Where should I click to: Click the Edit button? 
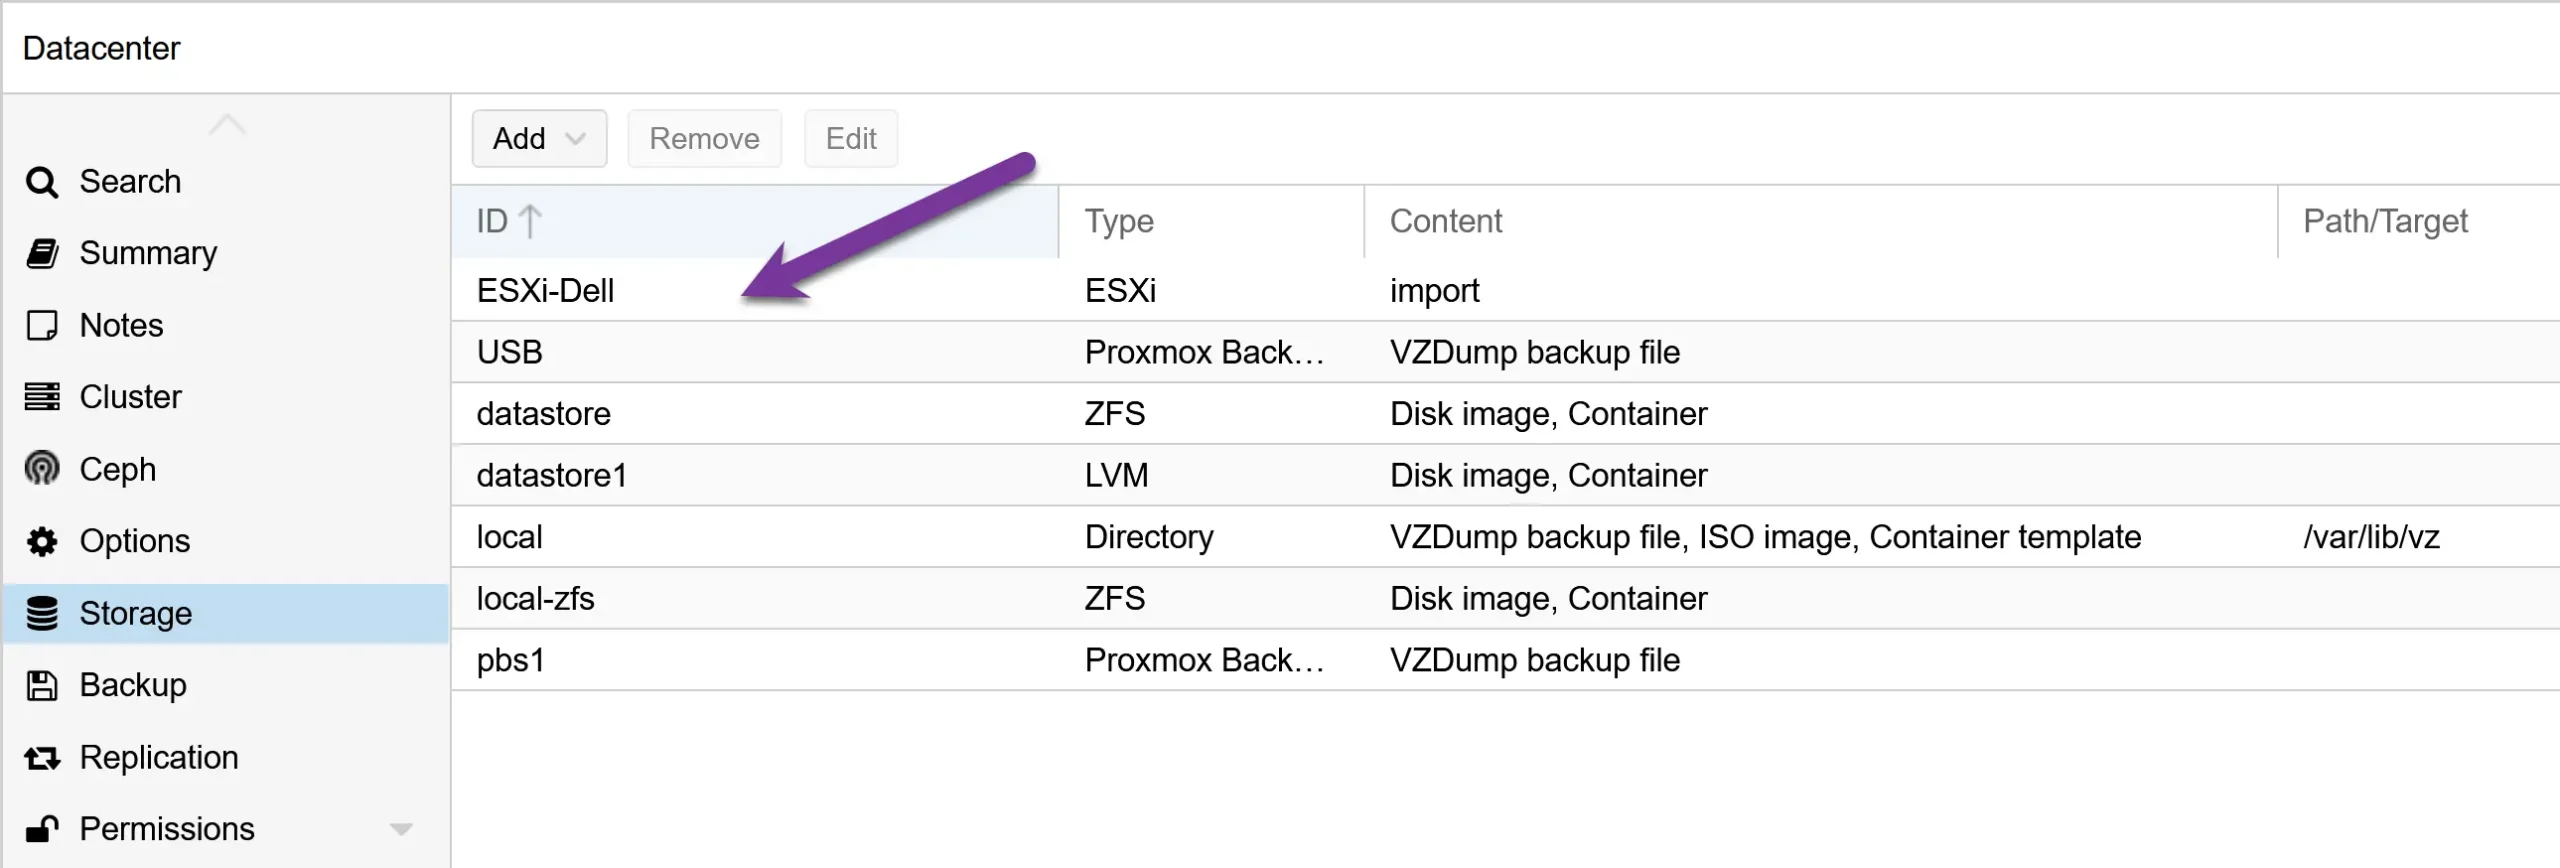click(x=850, y=138)
